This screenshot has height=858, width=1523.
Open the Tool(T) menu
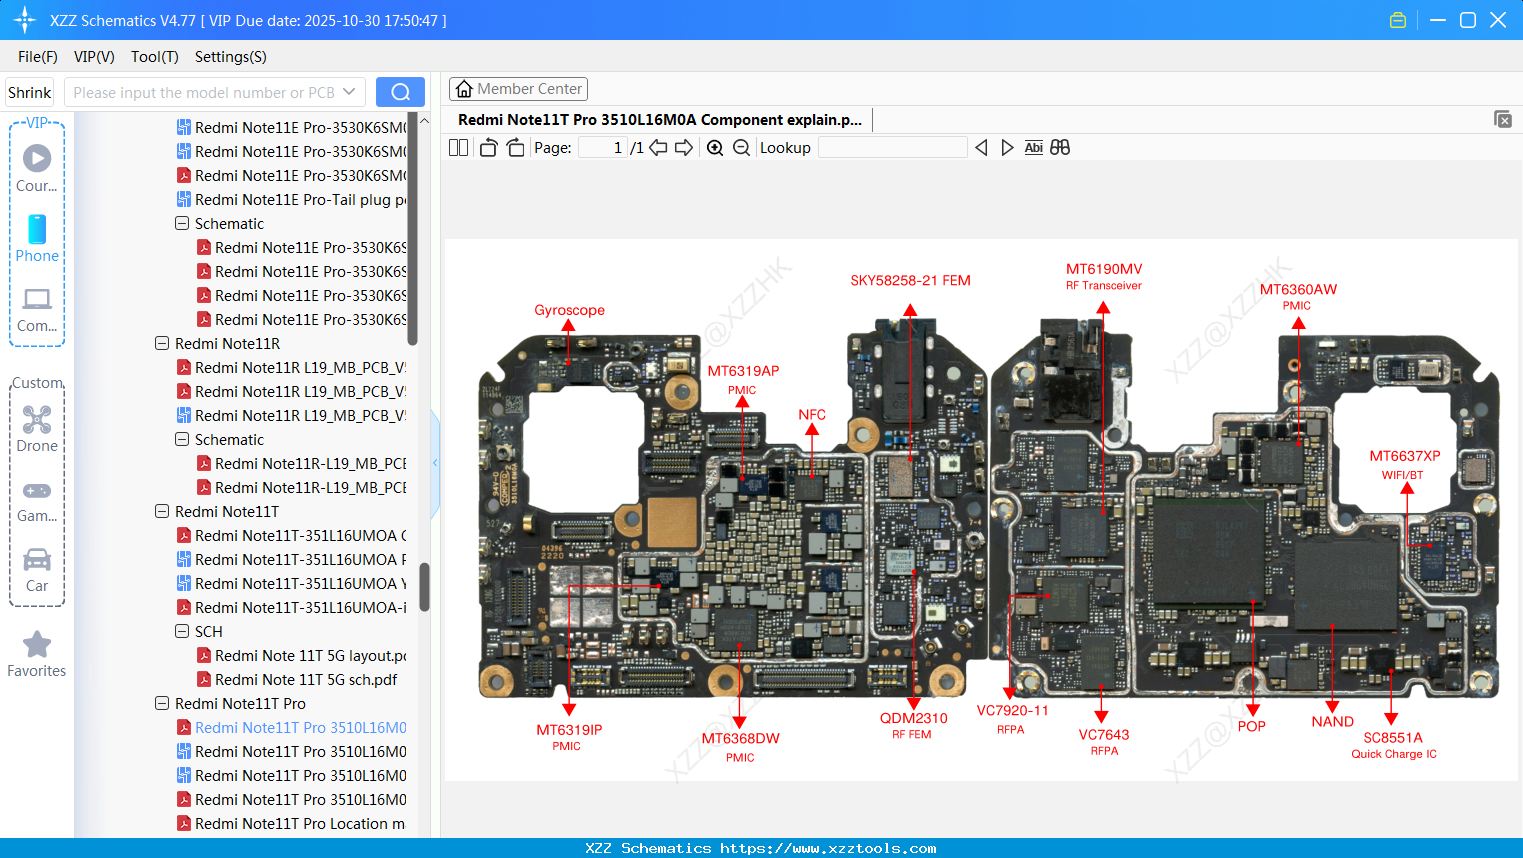(x=154, y=57)
